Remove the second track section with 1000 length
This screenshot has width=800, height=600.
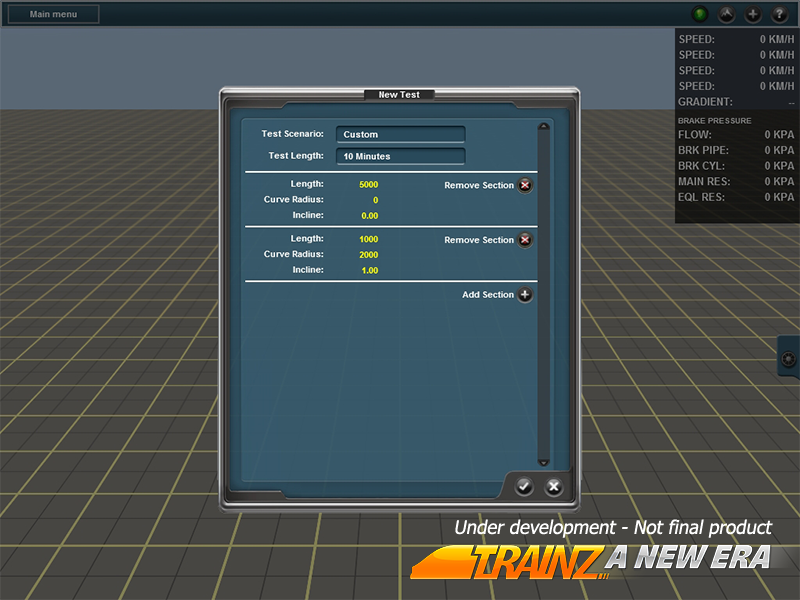coord(525,240)
